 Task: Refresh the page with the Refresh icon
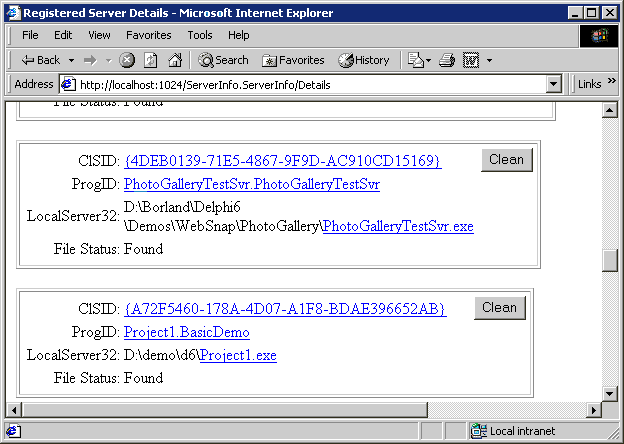150,60
